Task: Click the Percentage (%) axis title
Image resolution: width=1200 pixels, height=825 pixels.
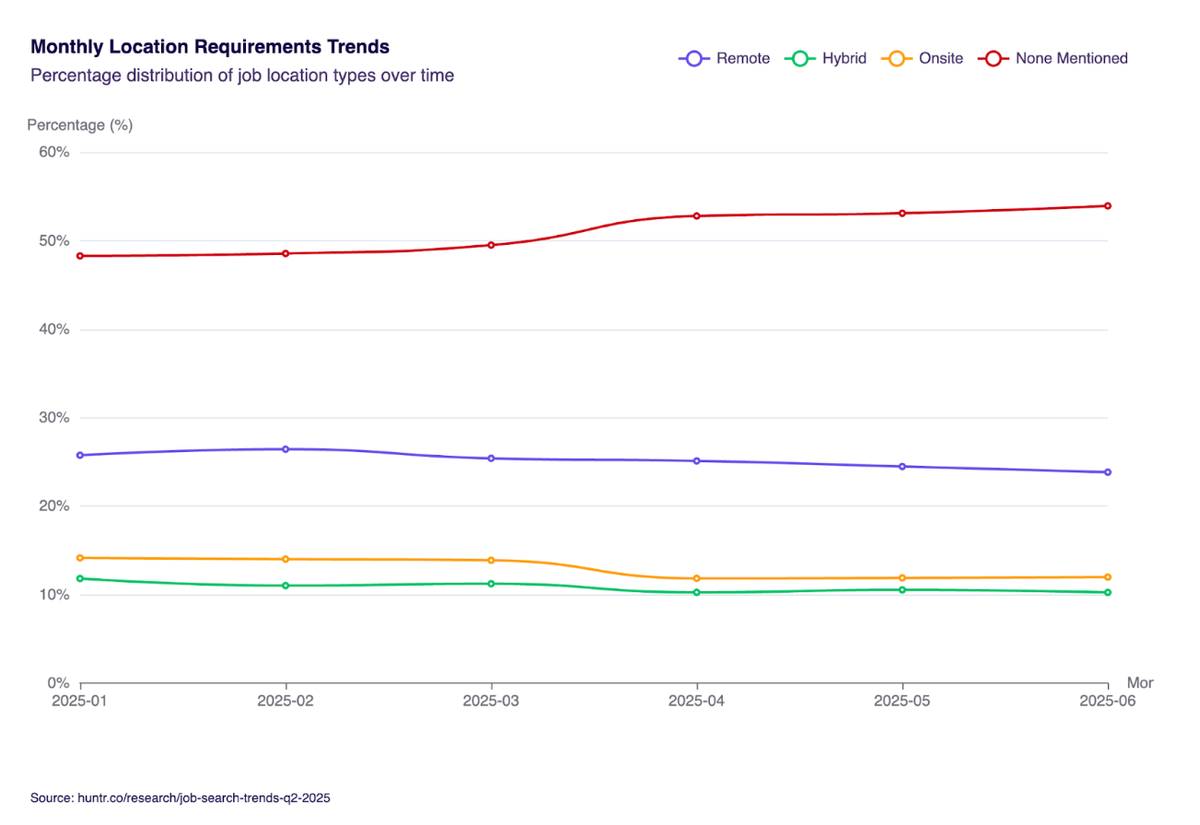Action: [80, 125]
